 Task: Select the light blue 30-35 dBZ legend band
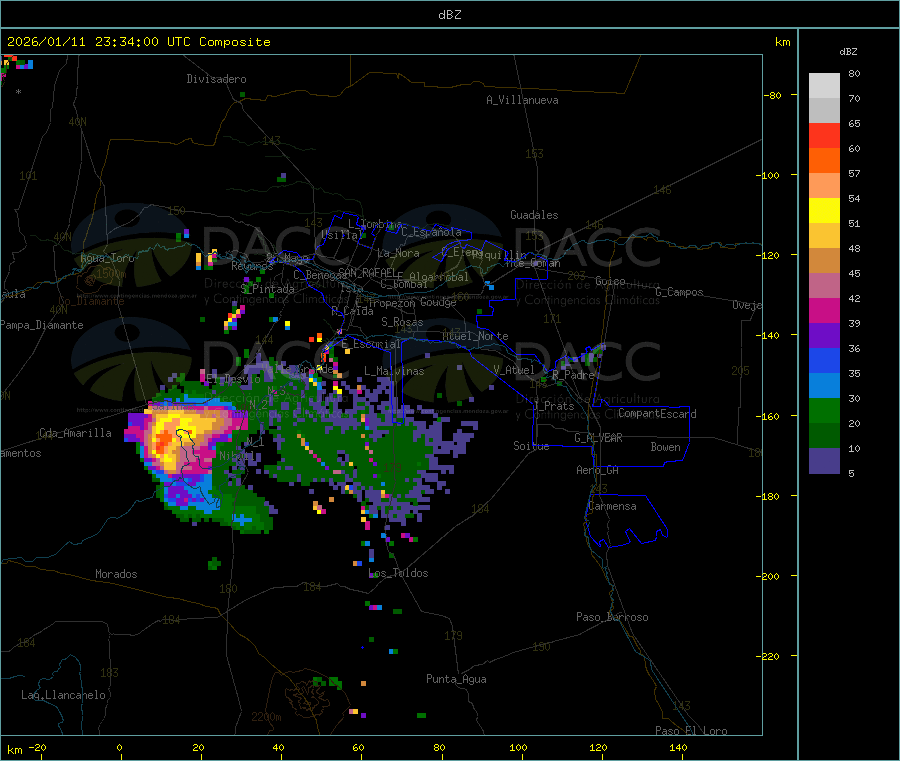824,386
